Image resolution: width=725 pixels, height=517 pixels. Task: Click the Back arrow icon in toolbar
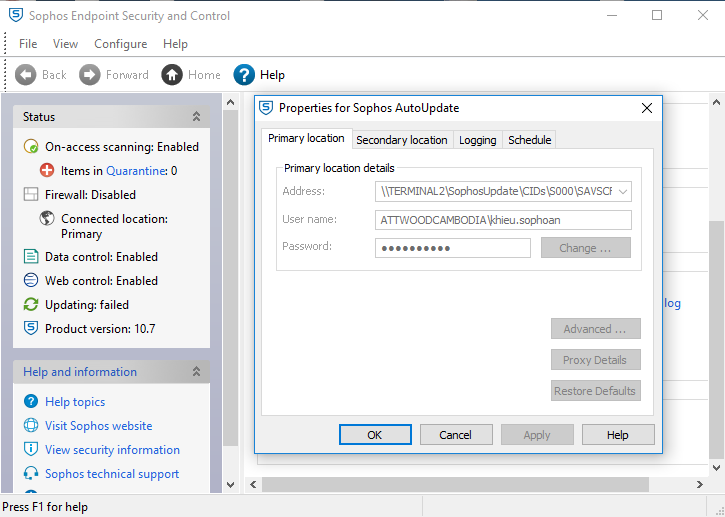tap(25, 74)
